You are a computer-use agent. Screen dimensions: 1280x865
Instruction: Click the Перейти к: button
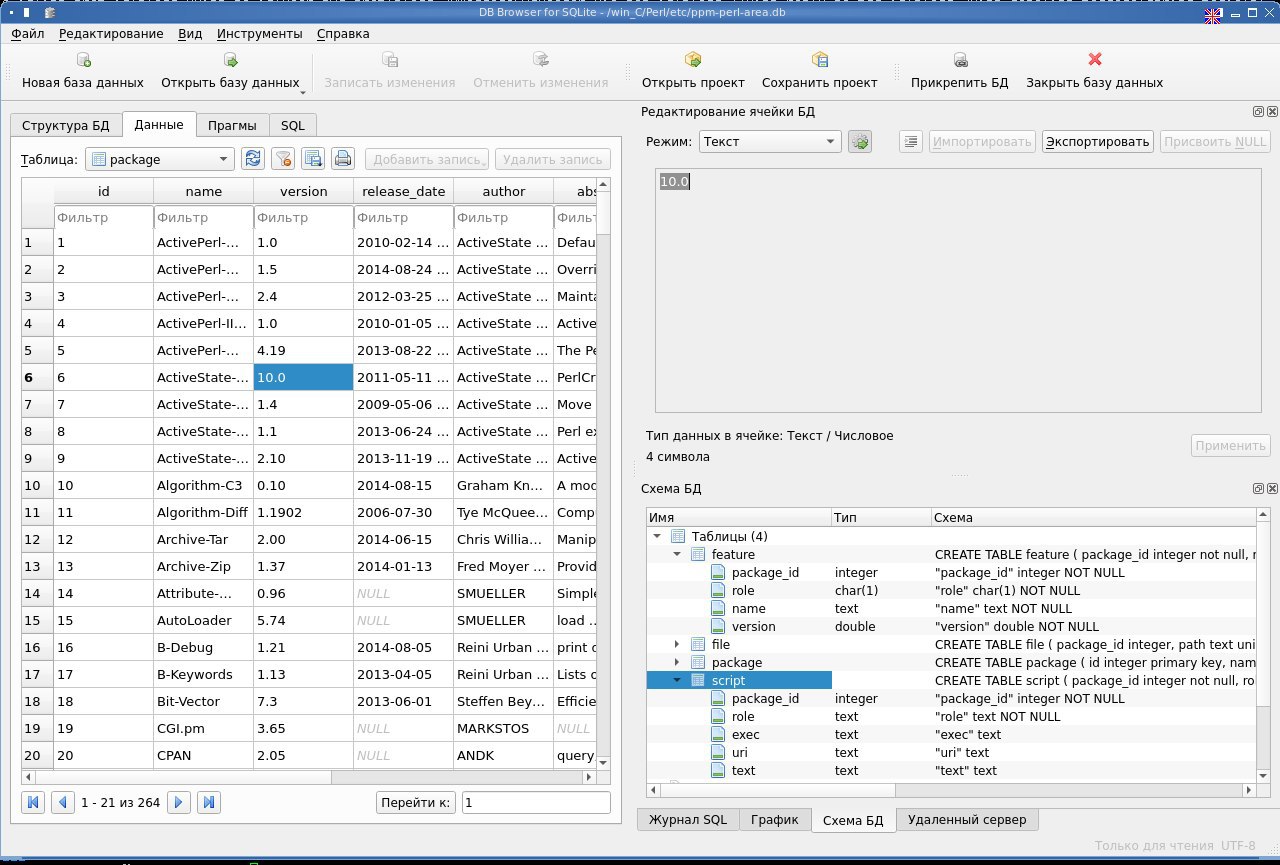click(x=416, y=802)
